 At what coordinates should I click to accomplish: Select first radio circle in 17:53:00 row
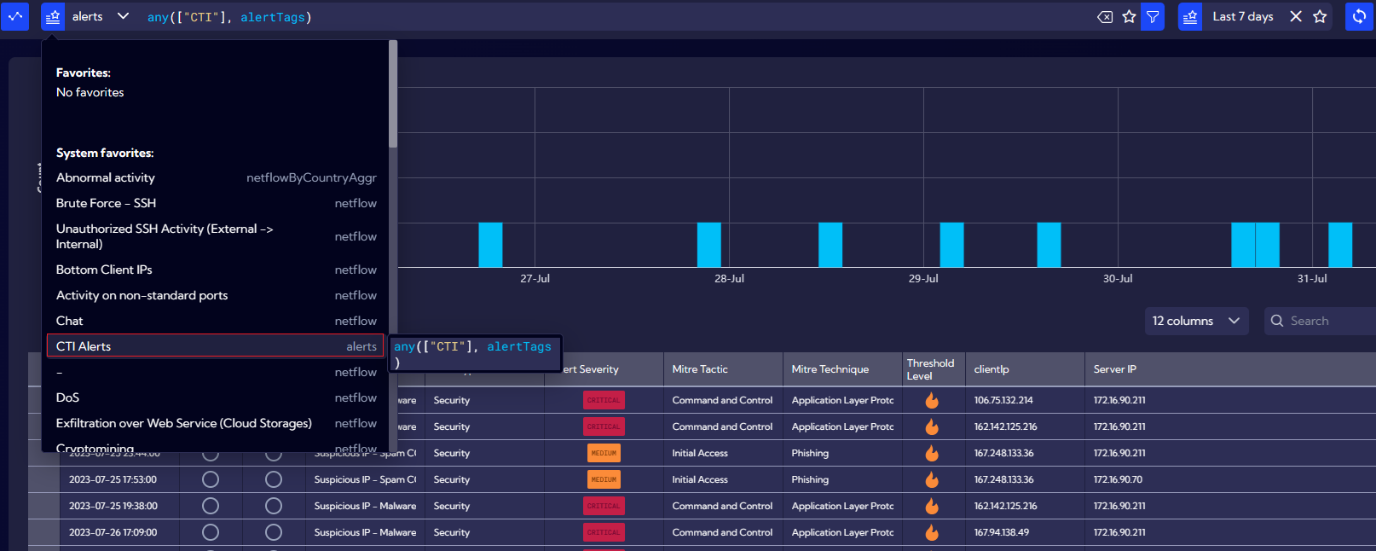tap(210, 480)
